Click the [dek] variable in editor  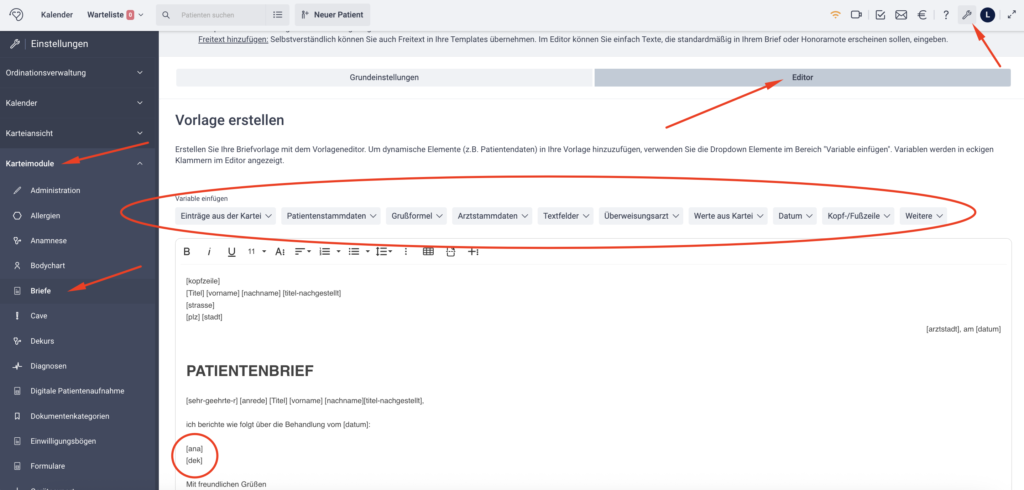pyautogui.click(x=195, y=461)
